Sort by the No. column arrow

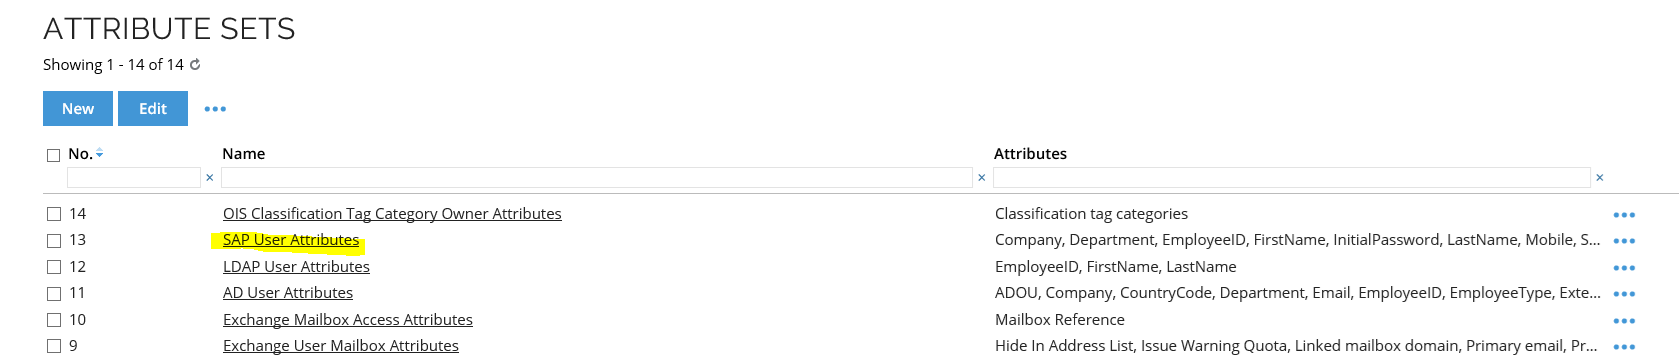pyautogui.click(x=99, y=154)
